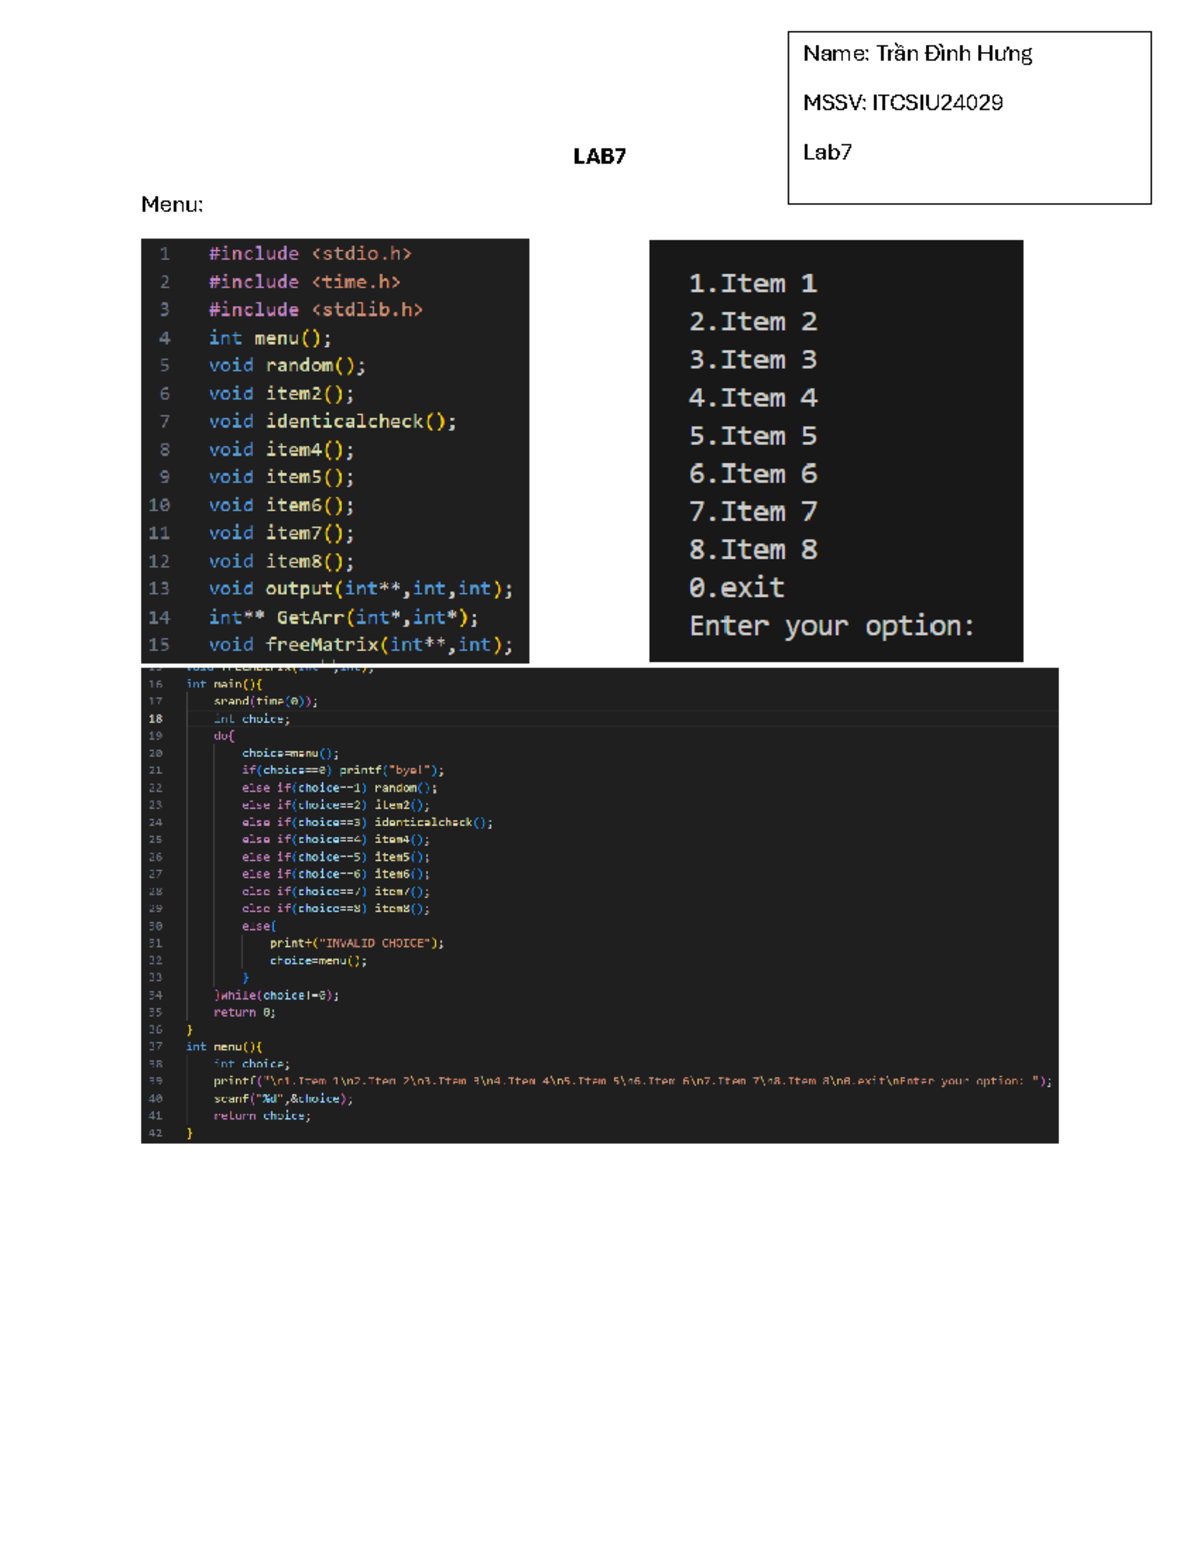Click terminal output "7.Item 7"
This screenshot has width=1200, height=1553.
point(753,512)
